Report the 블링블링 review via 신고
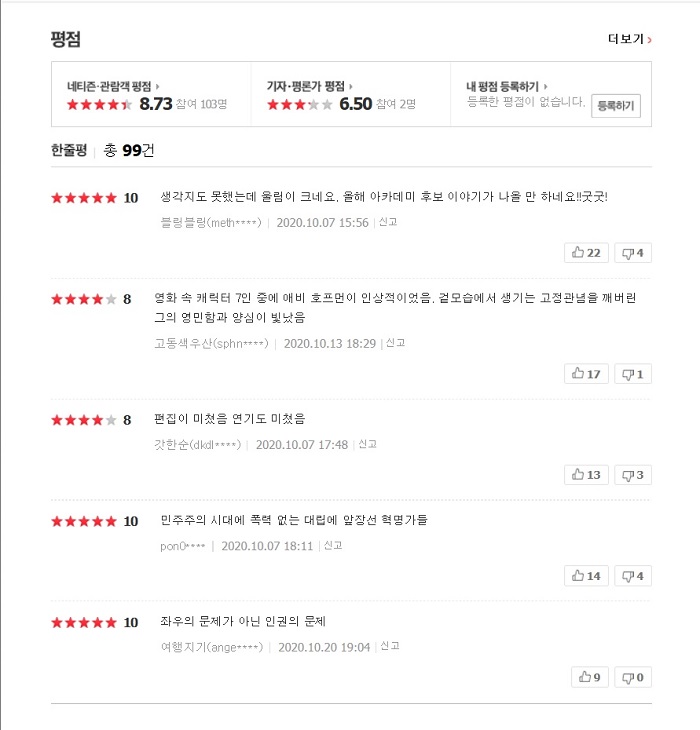Screen dimensions: 700x730 [x=388, y=222]
